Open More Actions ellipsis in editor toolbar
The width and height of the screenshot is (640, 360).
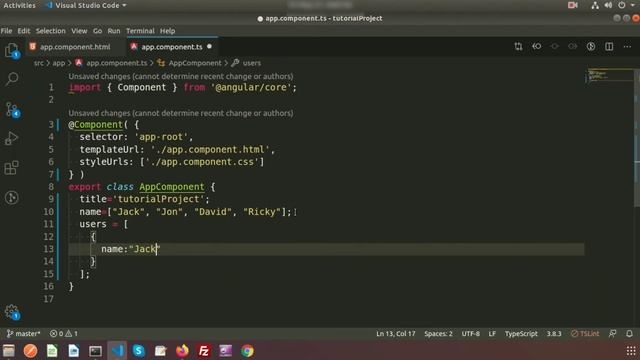coord(627,47)
